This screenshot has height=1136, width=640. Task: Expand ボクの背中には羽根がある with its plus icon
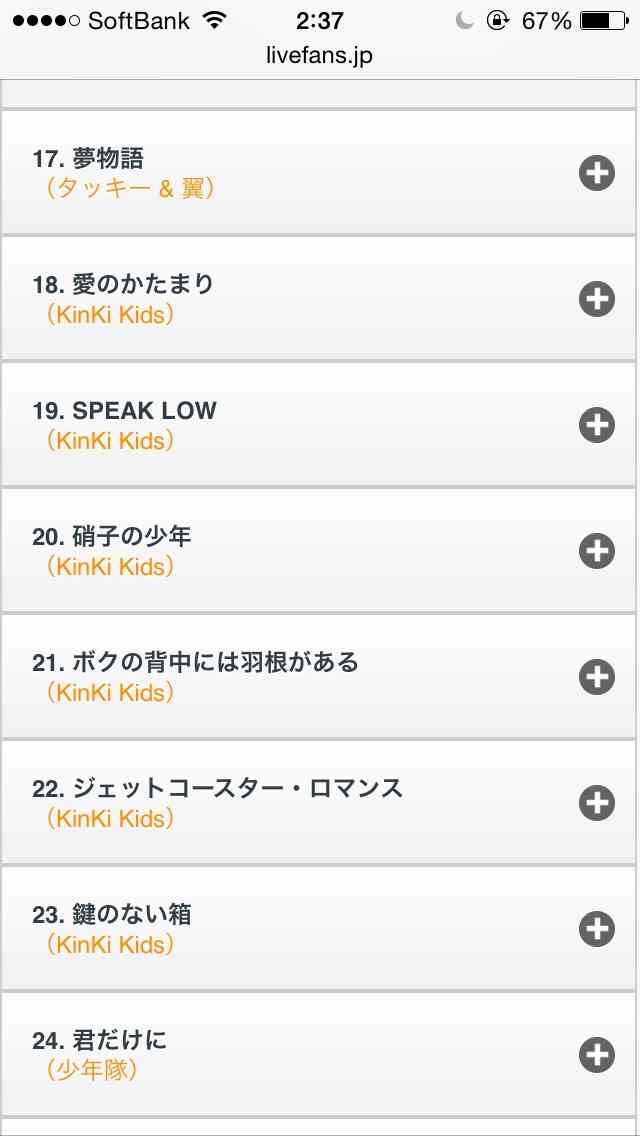[597, 677]
